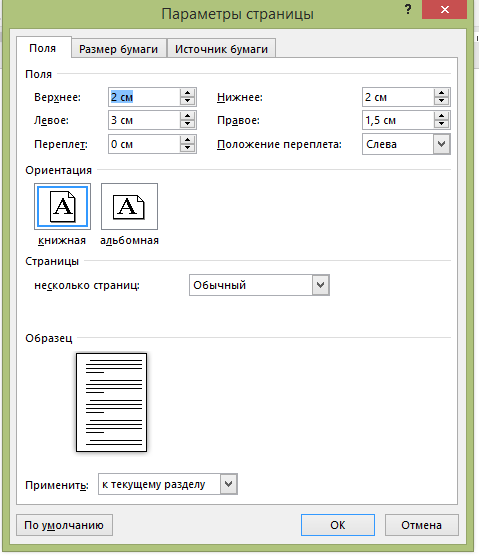Expand the несколько страниц dropdown
The width and height of the screenshot is (479, 560).
(x=320, y=285)
